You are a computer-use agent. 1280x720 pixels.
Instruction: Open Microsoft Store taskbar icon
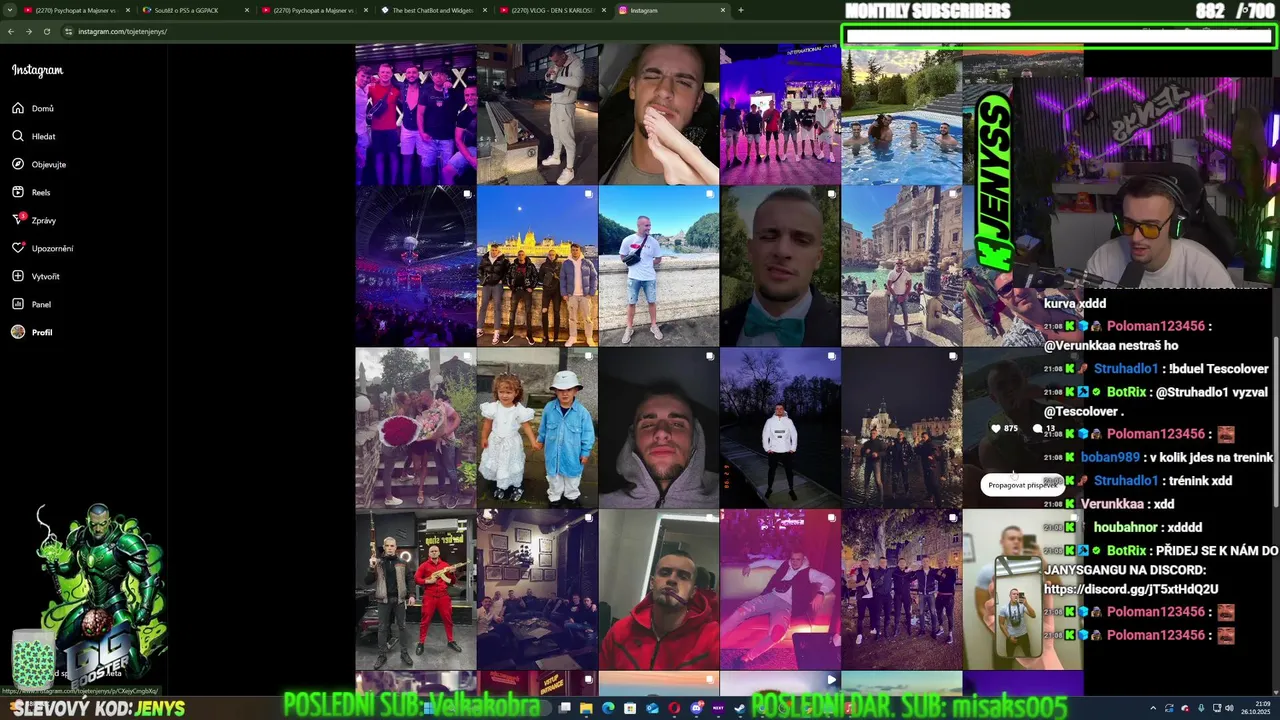[630, 708]
